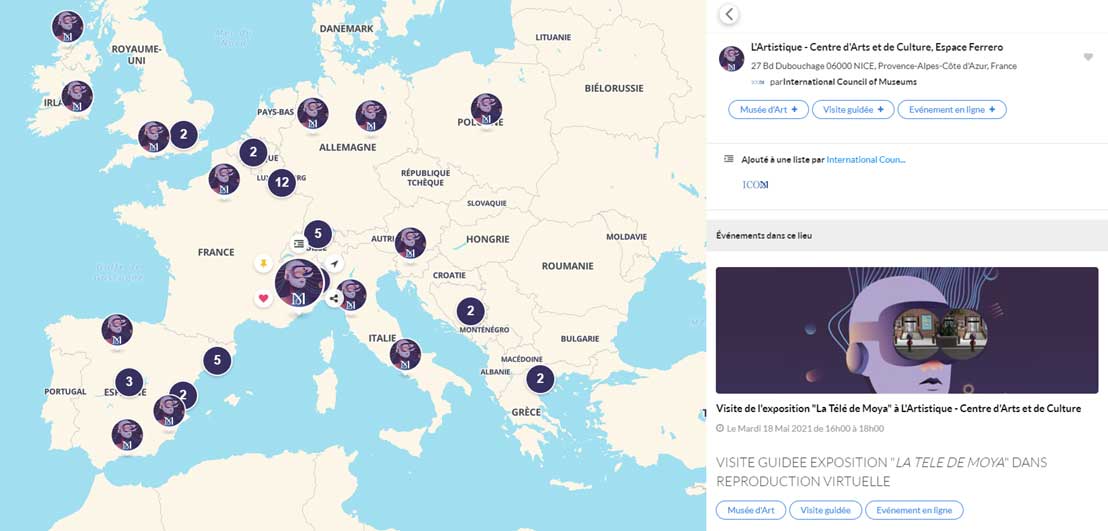Expand the 5-marker cluster over northeastern Spain
The height and width of the screenshot is (531, 1108).
point(217,360)
